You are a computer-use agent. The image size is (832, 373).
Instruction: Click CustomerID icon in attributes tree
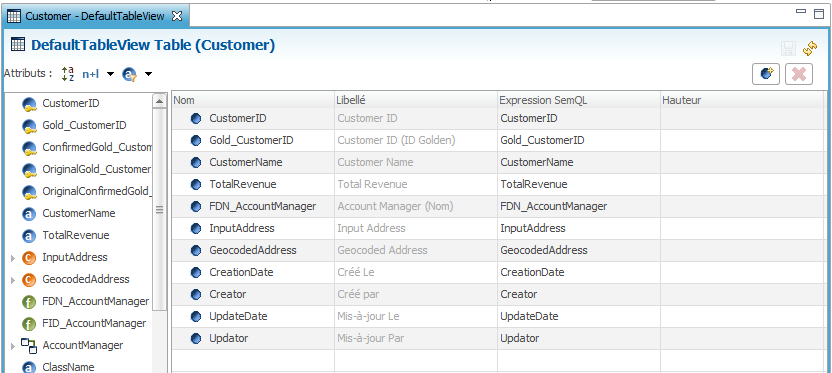click(x=29, y=104)
